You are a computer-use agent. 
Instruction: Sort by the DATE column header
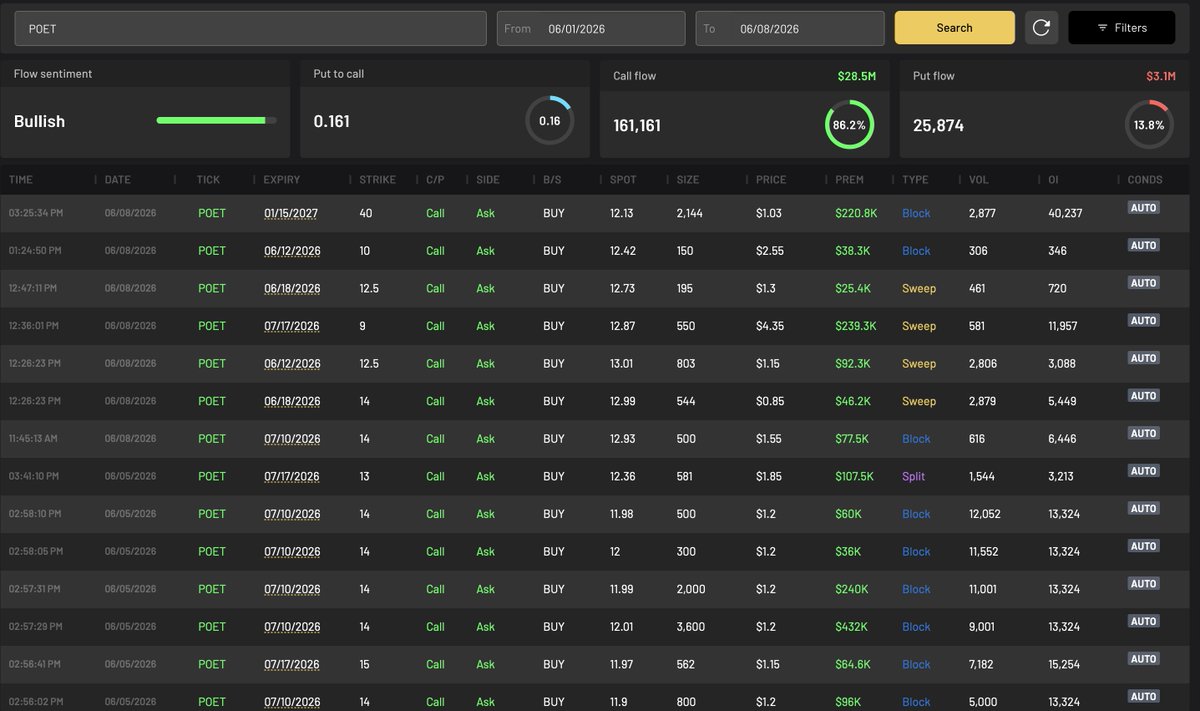[x=117, y=180]
